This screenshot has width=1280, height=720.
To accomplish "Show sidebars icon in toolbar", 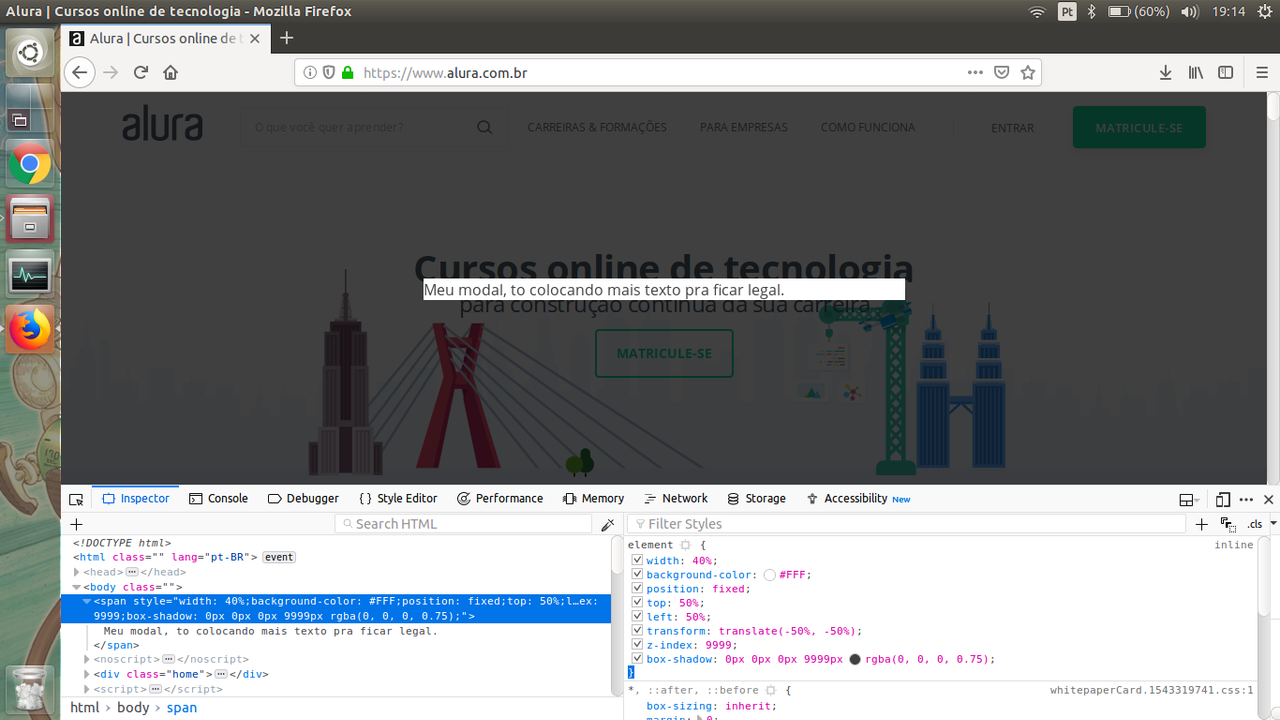I will click(1225, 72).
